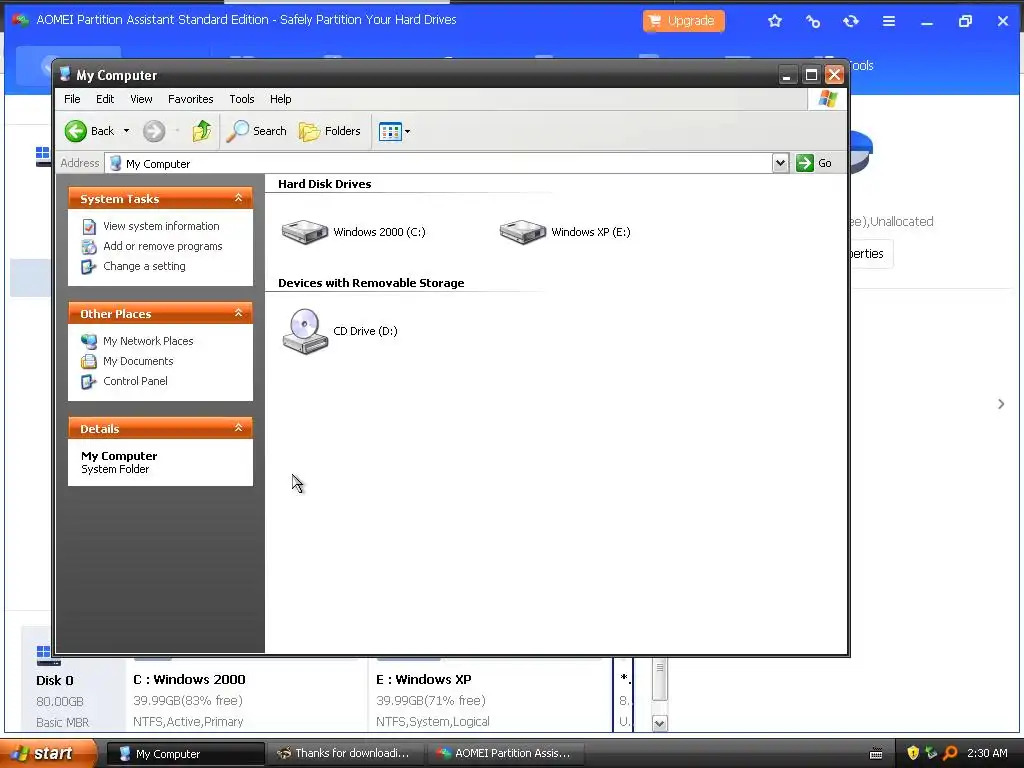Open the Tools menu
The image size is (1024, 768).
tap(242, 99)
